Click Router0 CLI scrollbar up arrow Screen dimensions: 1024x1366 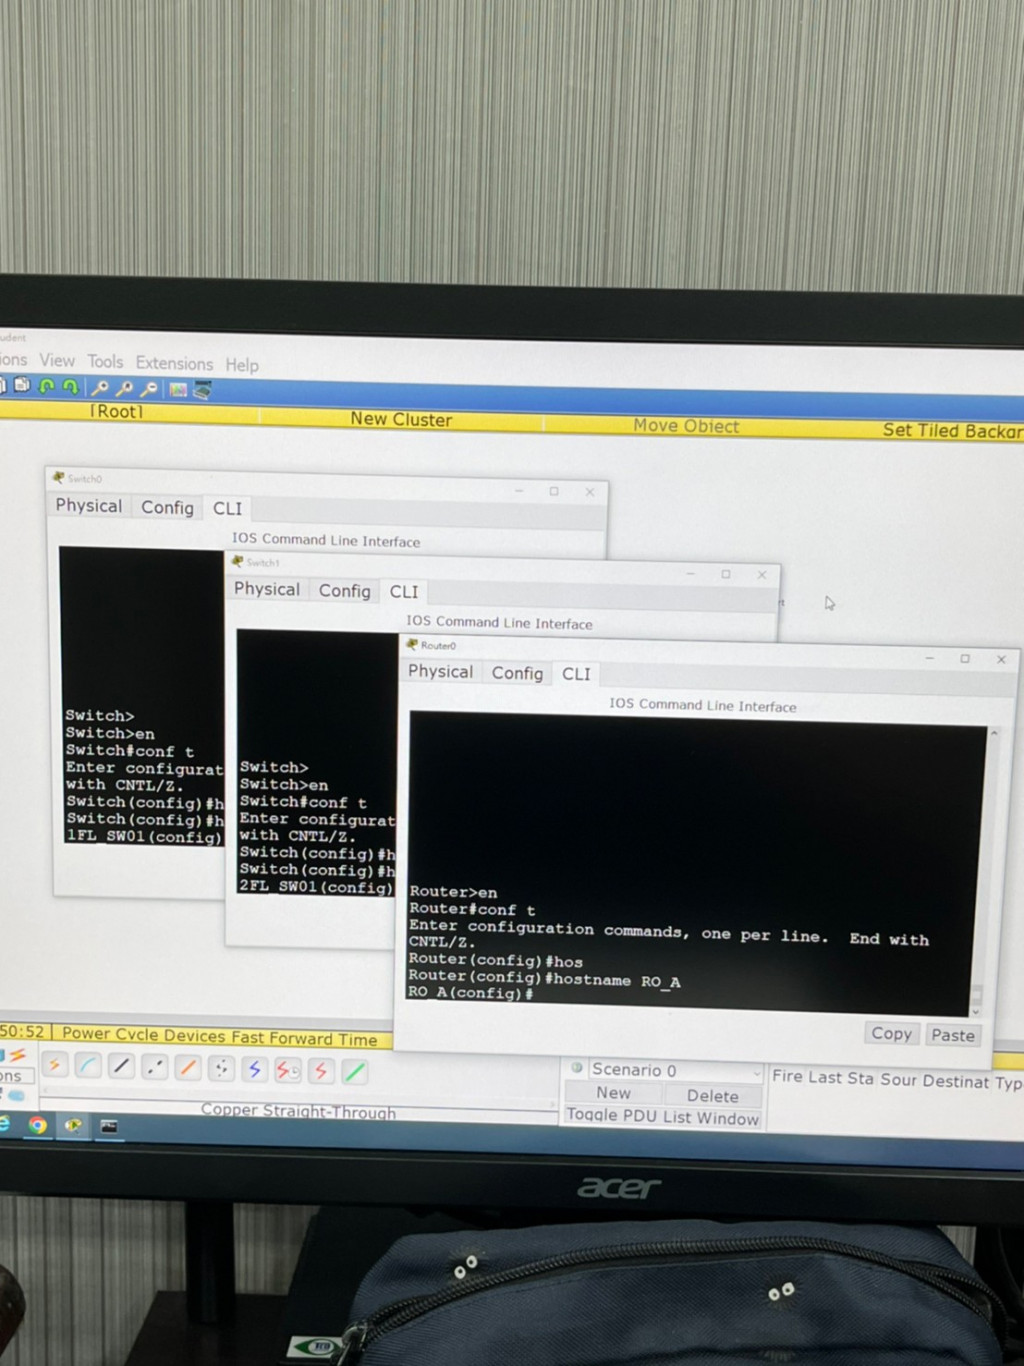pyautogui.click(x=994, y=733)
